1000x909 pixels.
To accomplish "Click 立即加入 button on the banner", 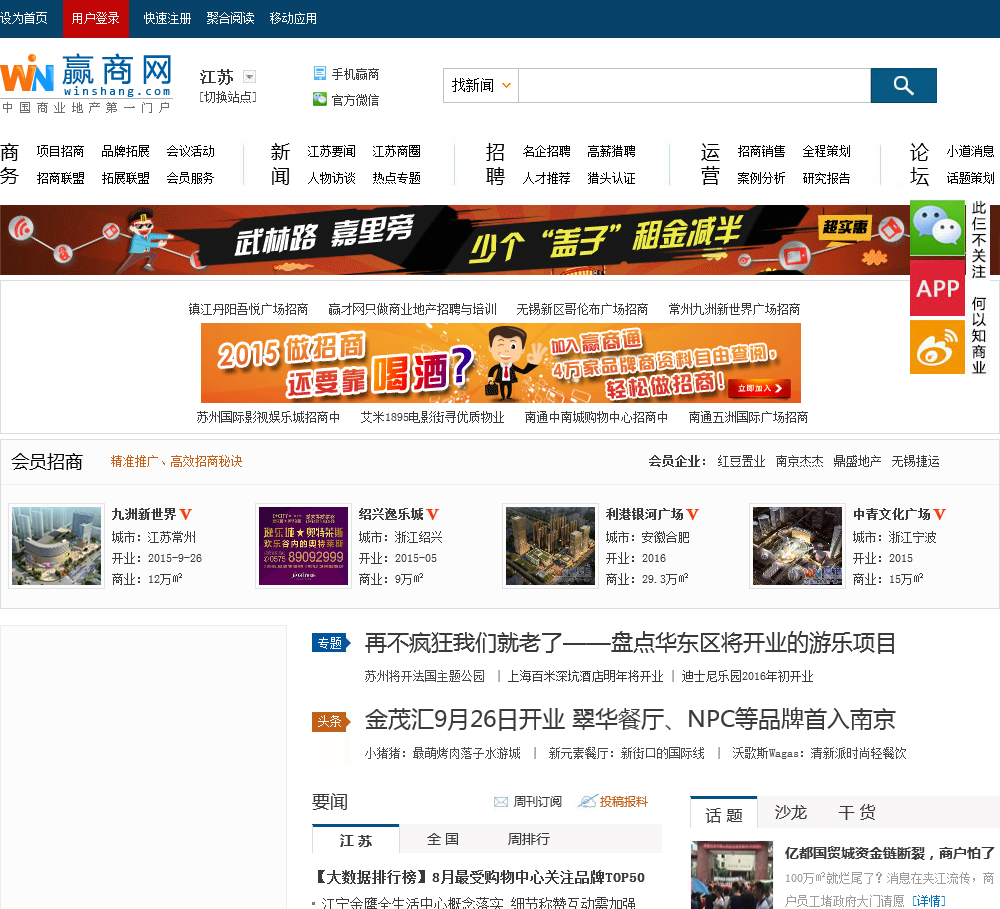I will pos(761,388).
